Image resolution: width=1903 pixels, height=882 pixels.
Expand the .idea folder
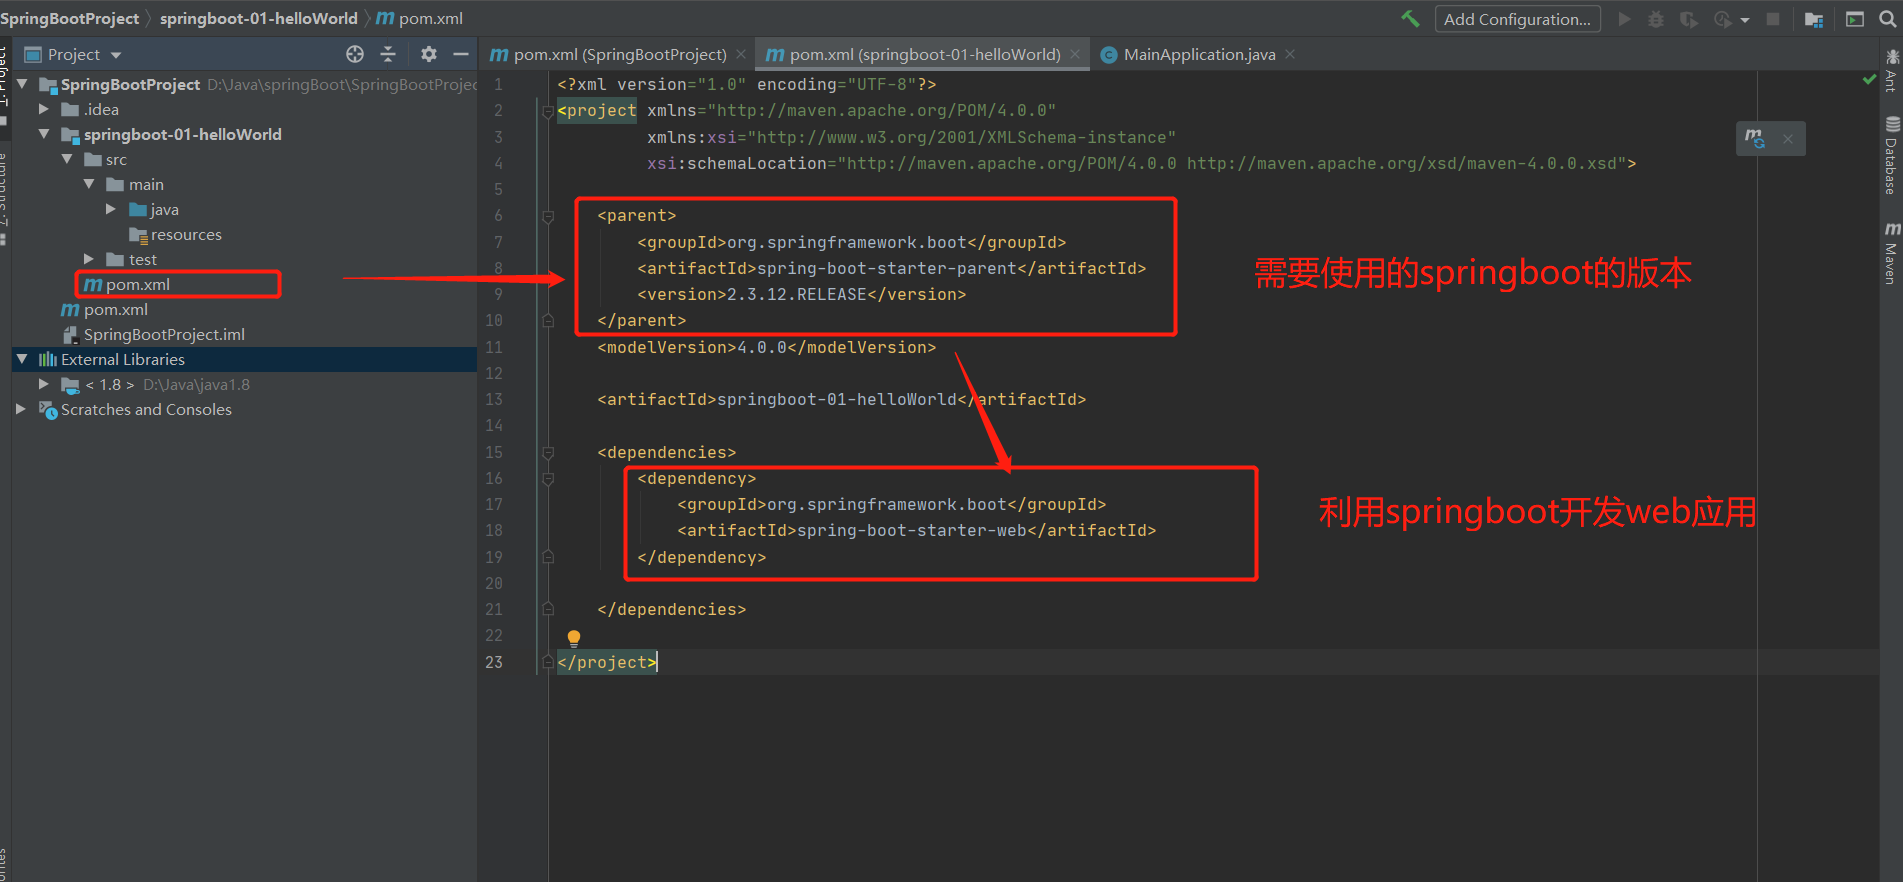(44, 109)
